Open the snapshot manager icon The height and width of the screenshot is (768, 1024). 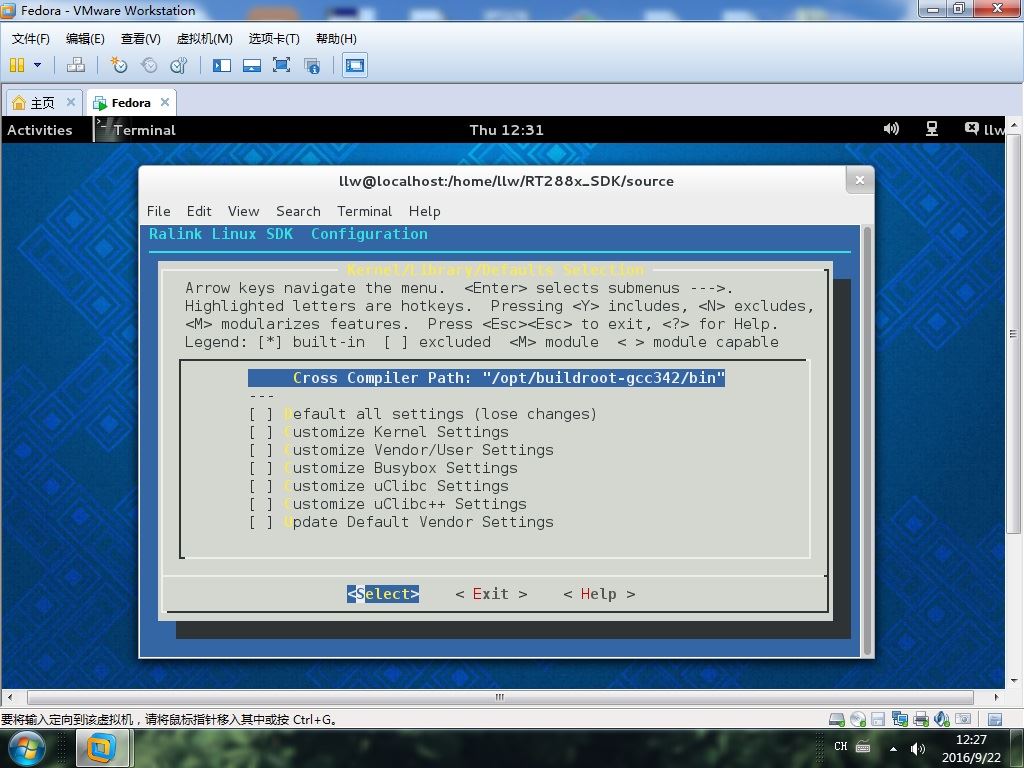(179, 65)
